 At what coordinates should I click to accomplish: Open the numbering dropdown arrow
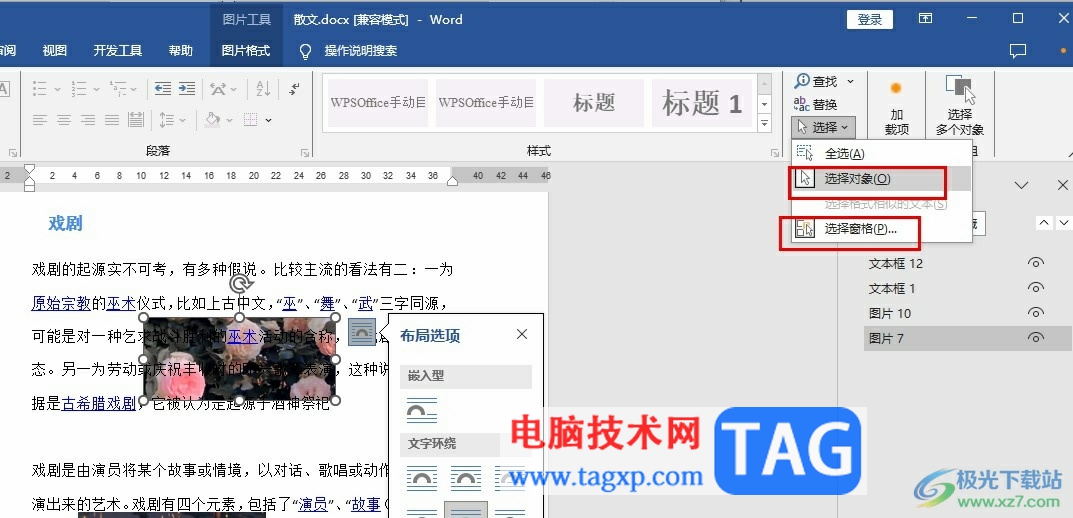coord(96,89)
